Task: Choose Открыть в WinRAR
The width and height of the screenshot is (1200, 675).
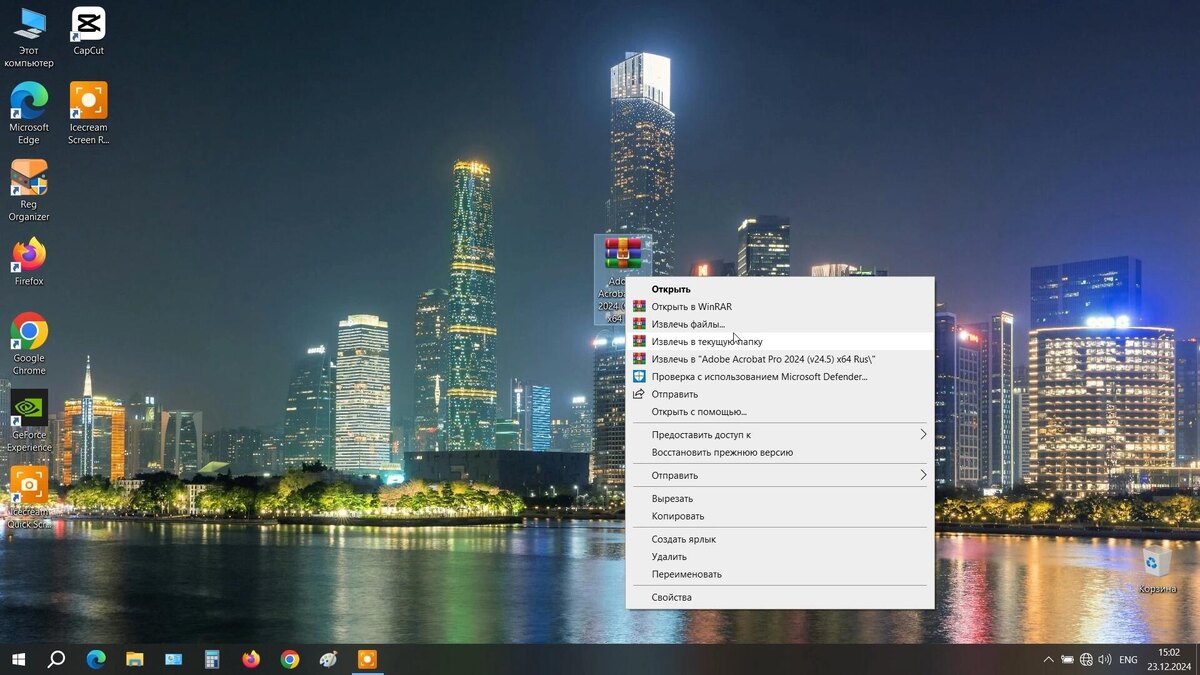Action: [780, 306]
